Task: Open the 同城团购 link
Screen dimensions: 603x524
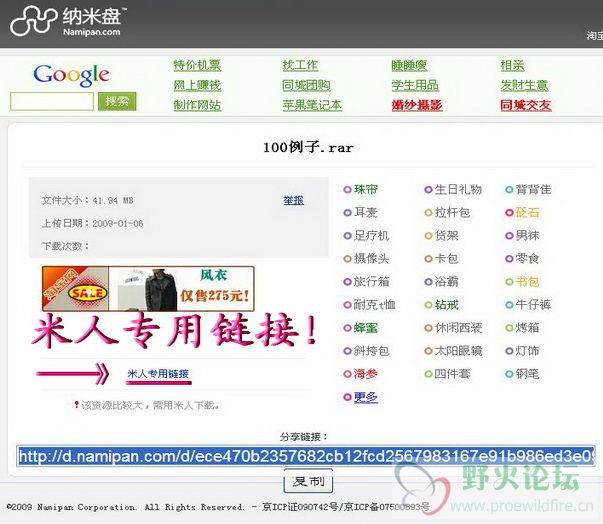Action: click(x=306, y=85)
